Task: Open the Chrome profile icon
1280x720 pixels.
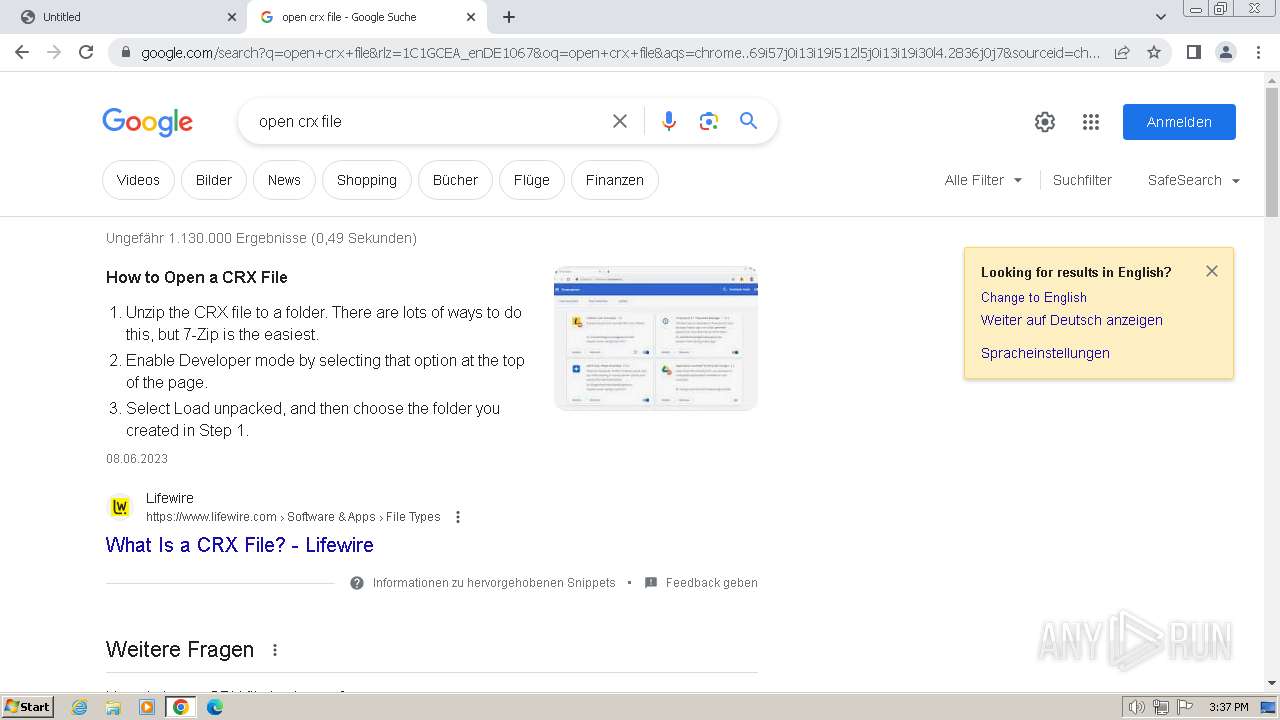Action: [1225, 52]
